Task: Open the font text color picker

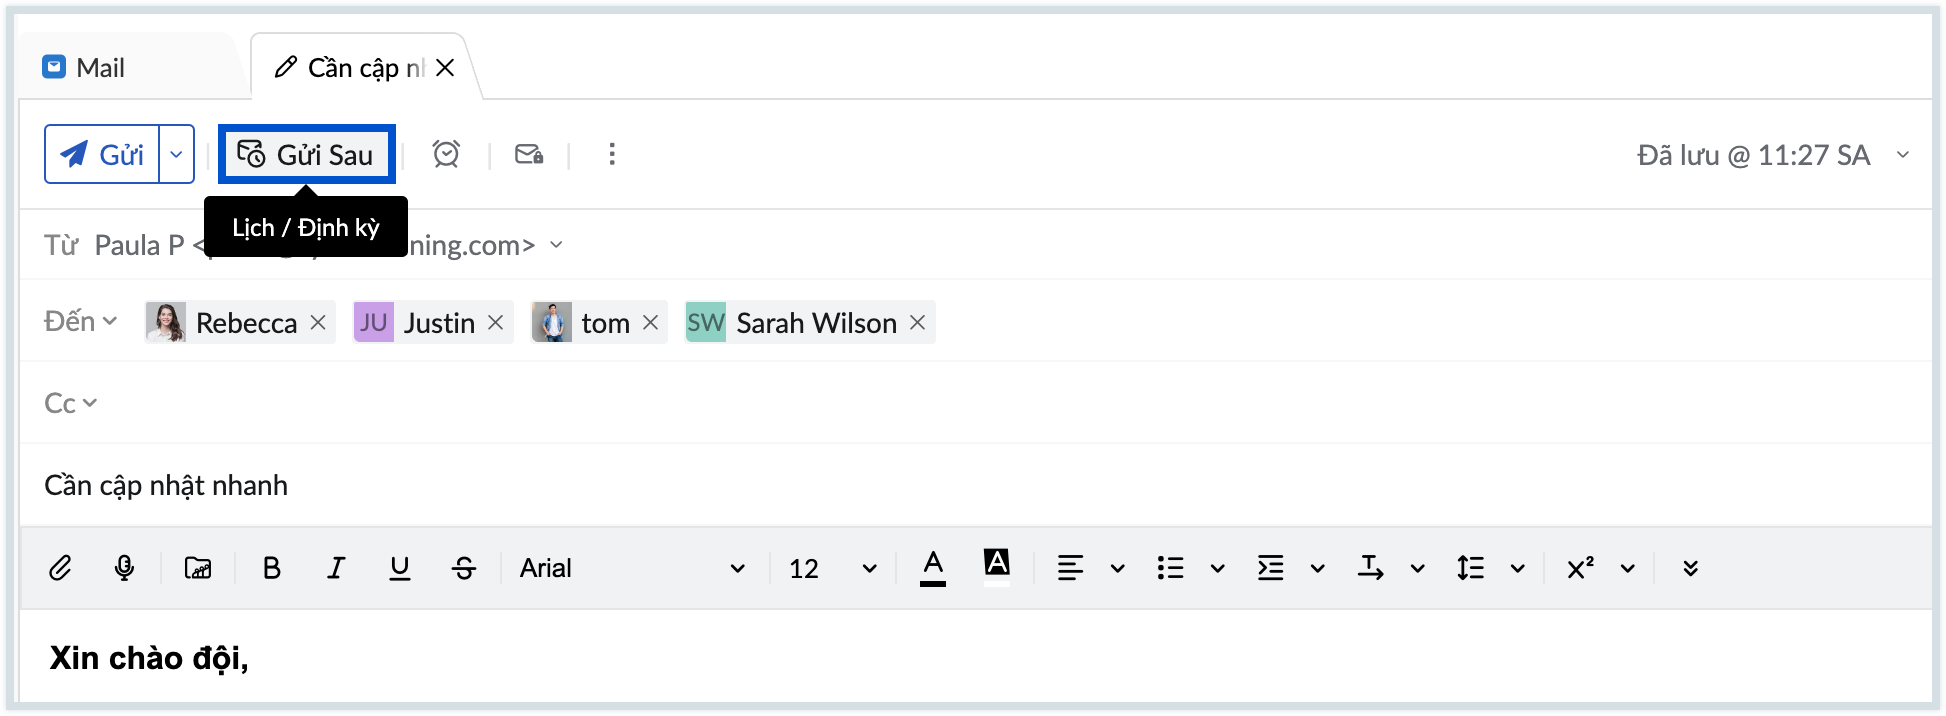Action: click(933, 568)
